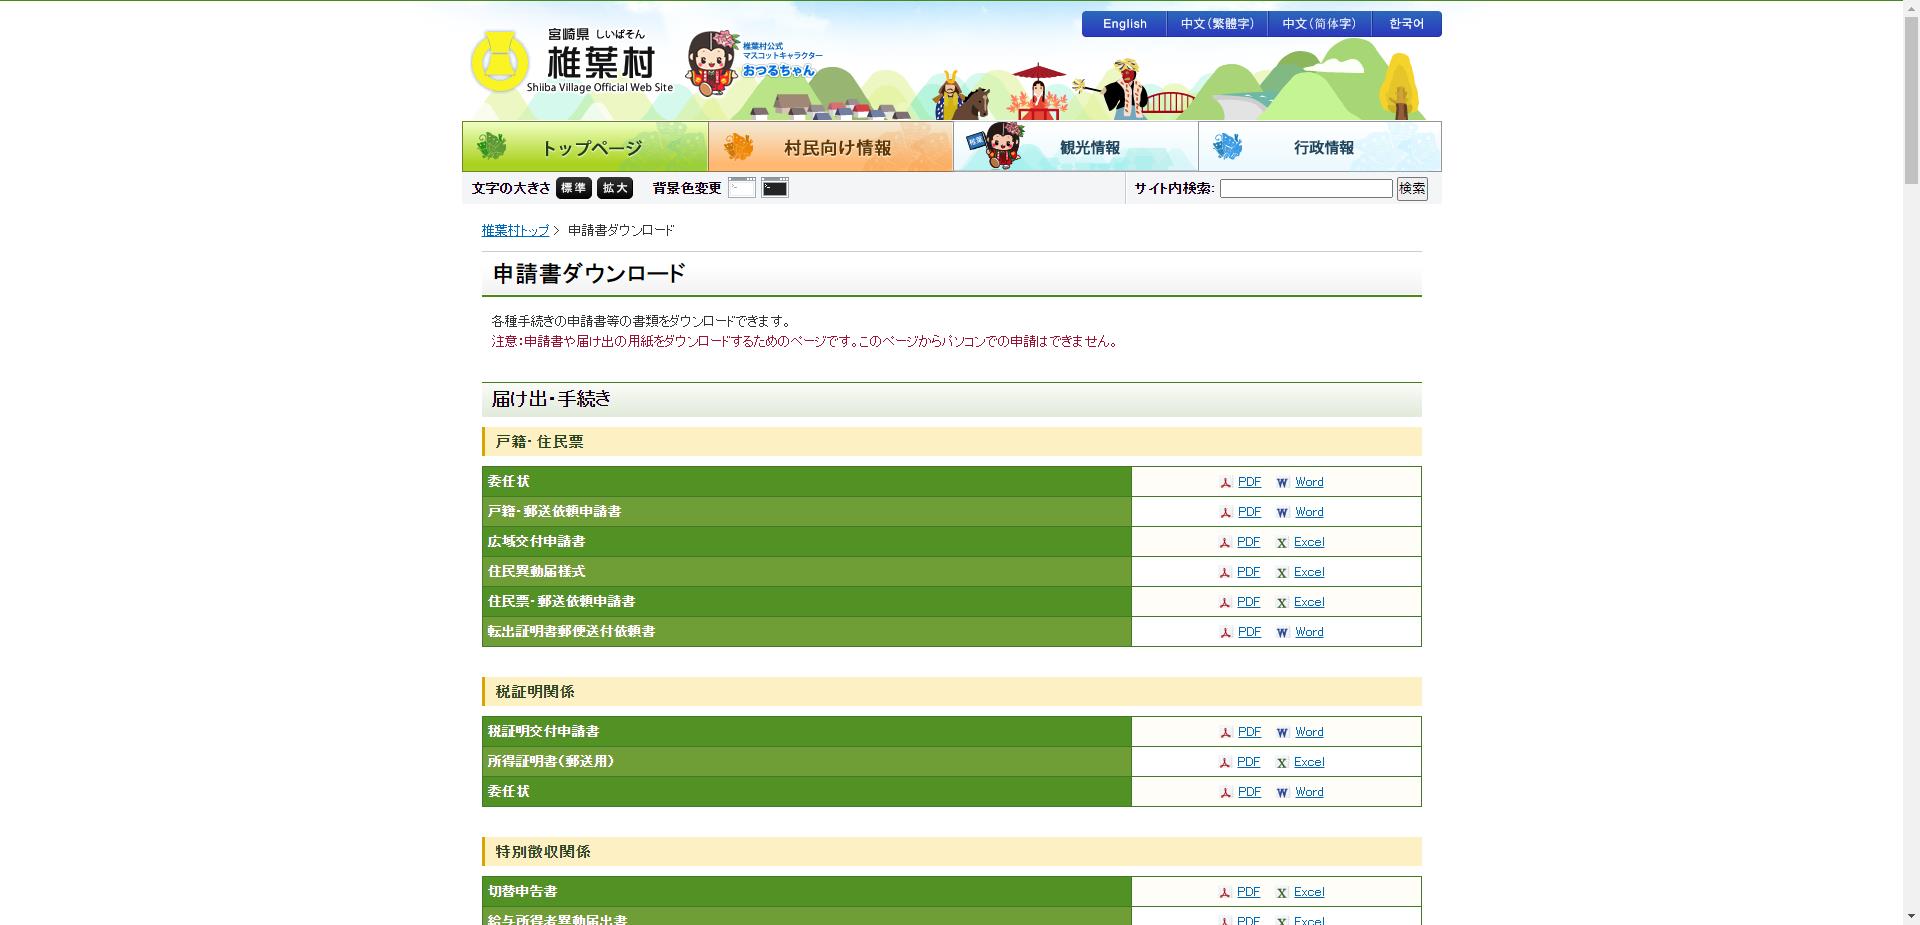Select the black background color swatch
1920x925 pixels.
coord(774,188)
